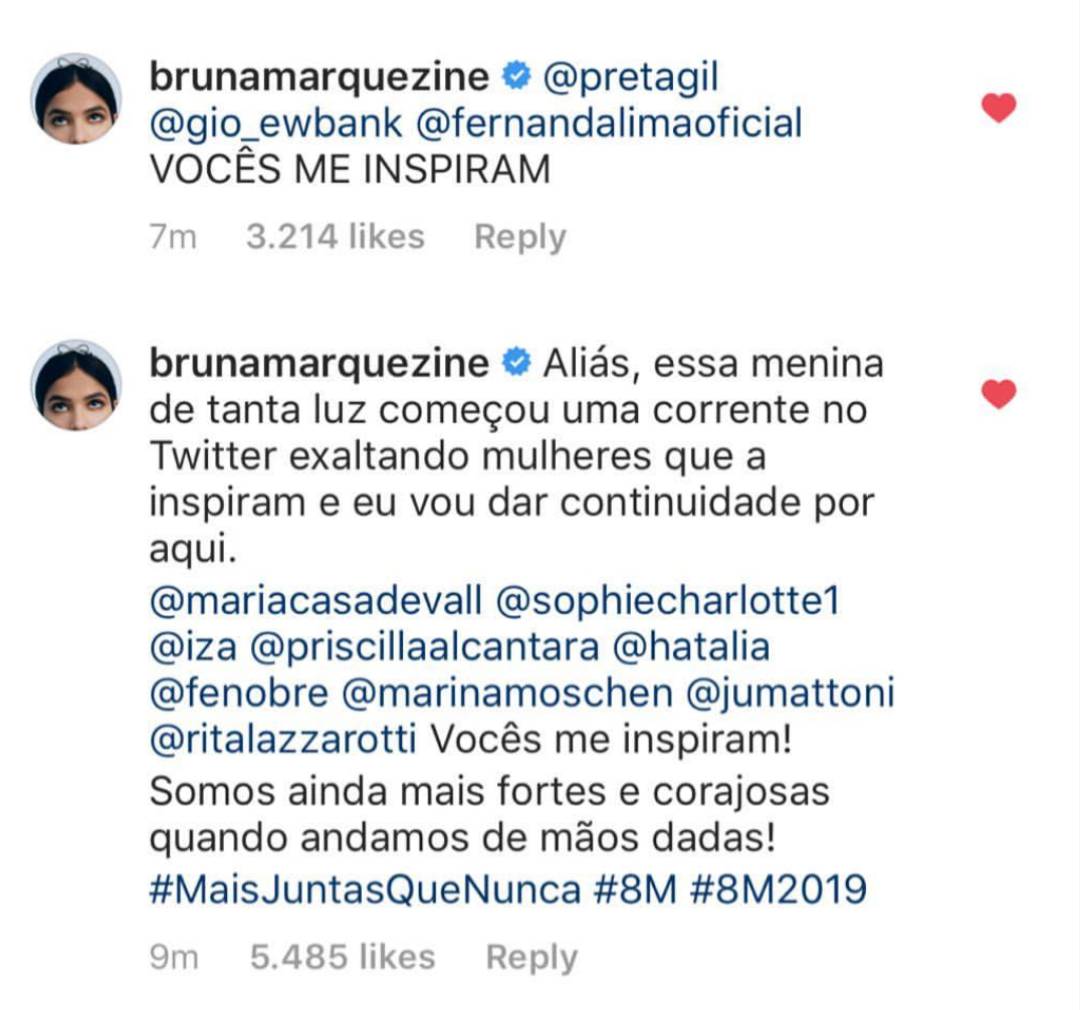View the 3.214 likes list

coord(335,237)
